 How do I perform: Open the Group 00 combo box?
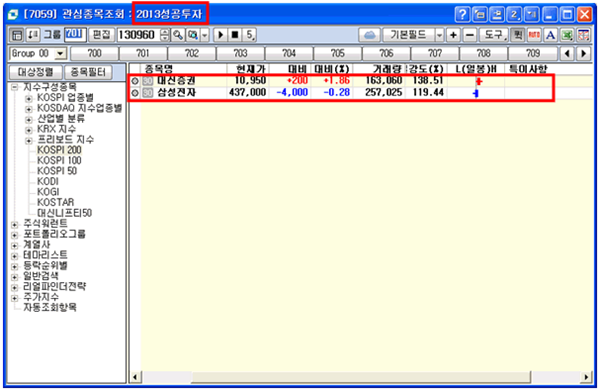pos(38,53)
